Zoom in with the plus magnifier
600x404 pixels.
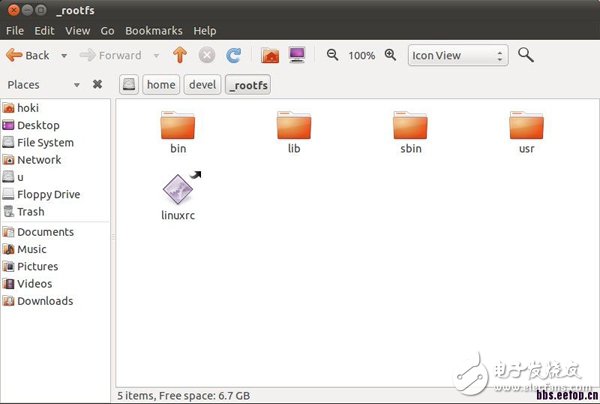coord(390,55)
